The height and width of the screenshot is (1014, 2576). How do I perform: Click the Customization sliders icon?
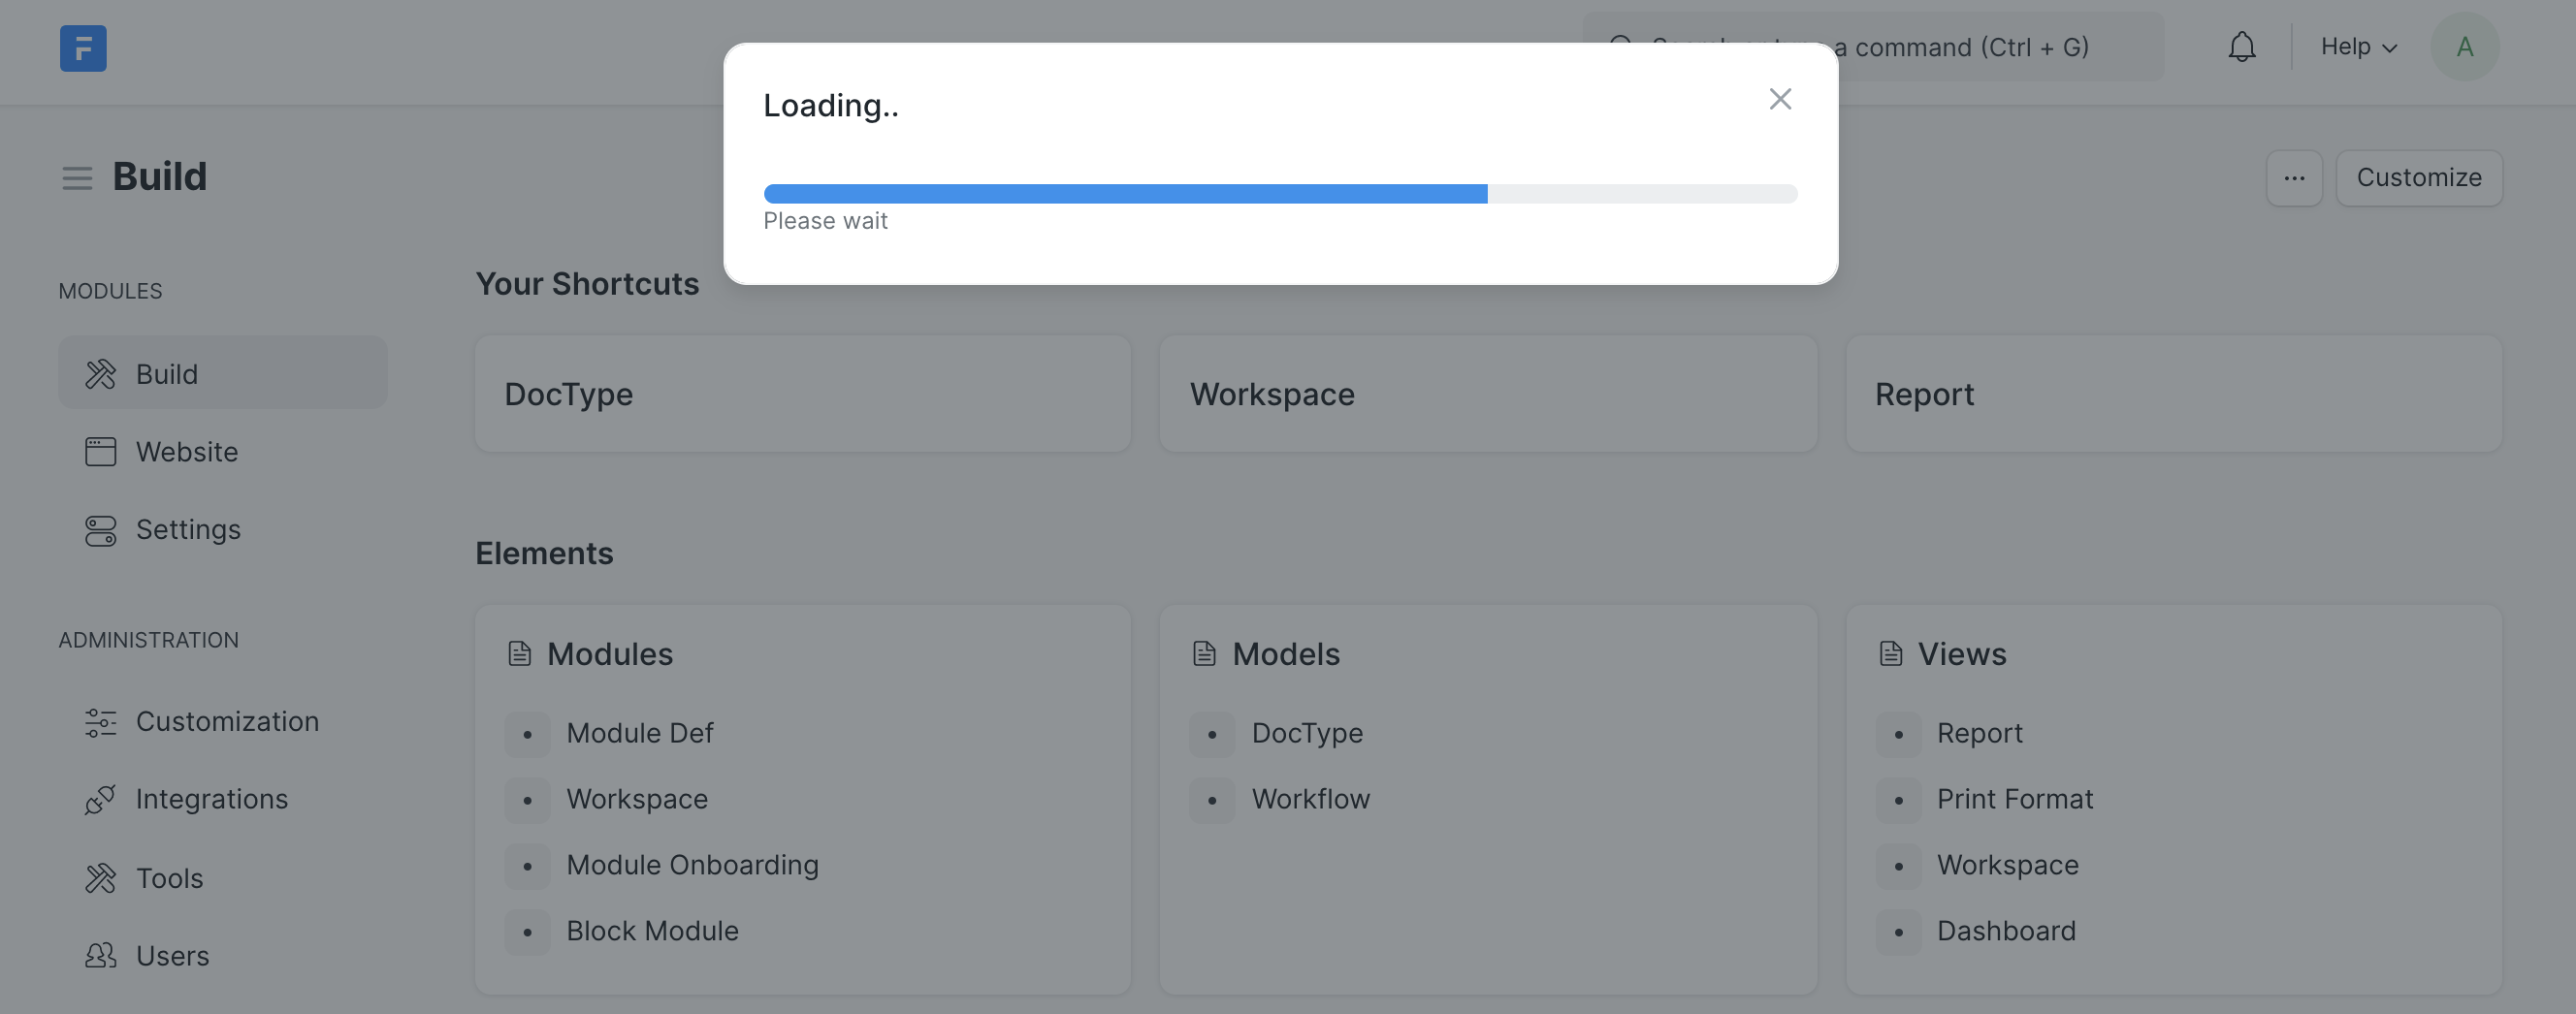point(100,722)
